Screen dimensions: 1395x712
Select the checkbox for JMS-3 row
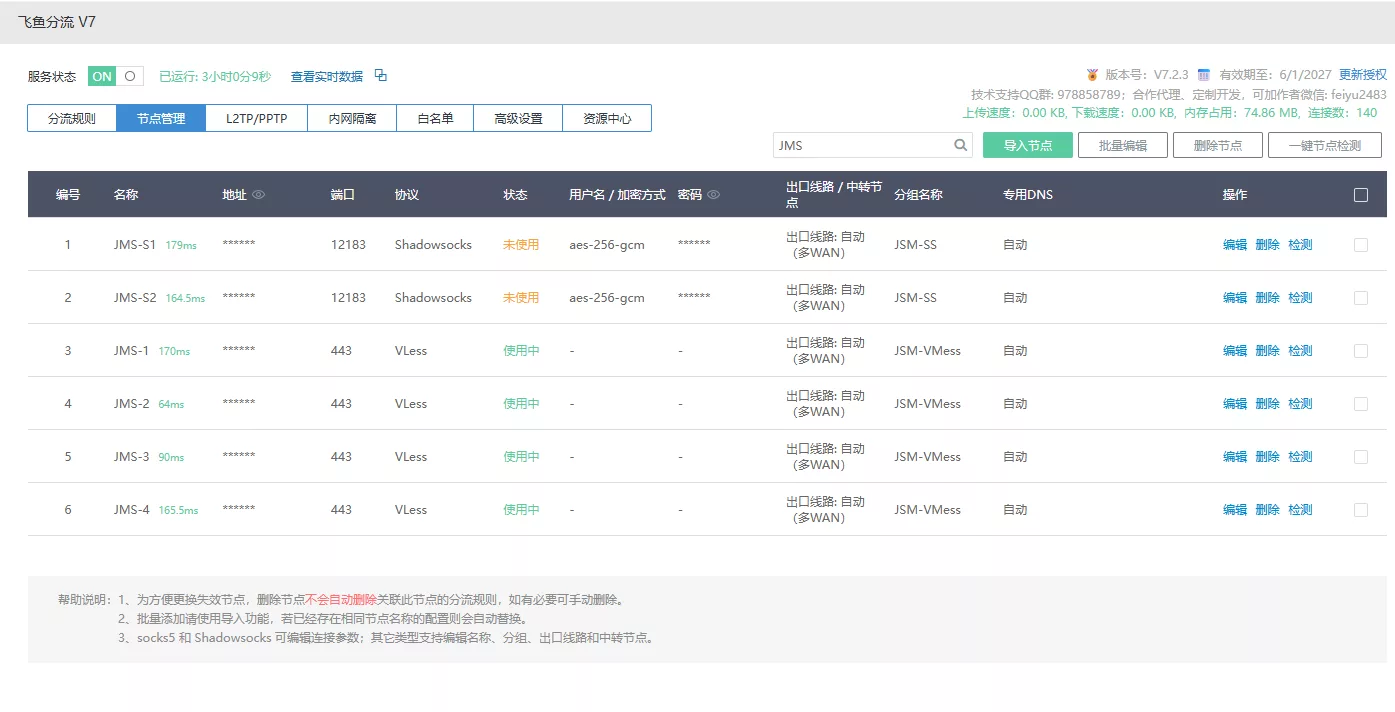coord(1360,456)
